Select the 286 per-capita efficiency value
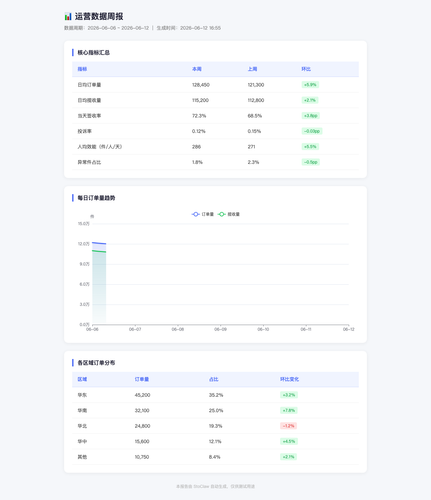Image resolution: width=431 pixels, height=500 pixels. point(196,147)
